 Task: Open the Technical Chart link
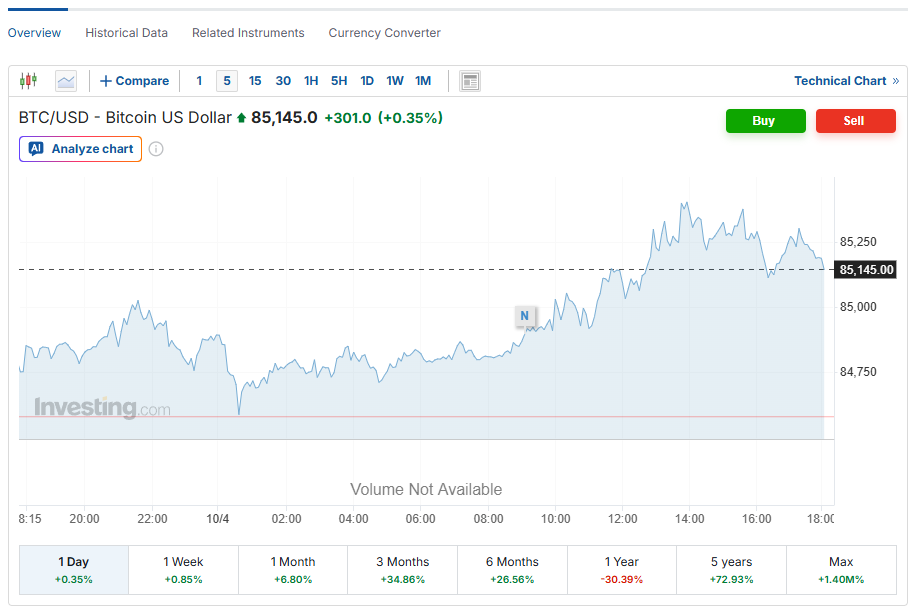pyautogui.click(x=846, y=81)
